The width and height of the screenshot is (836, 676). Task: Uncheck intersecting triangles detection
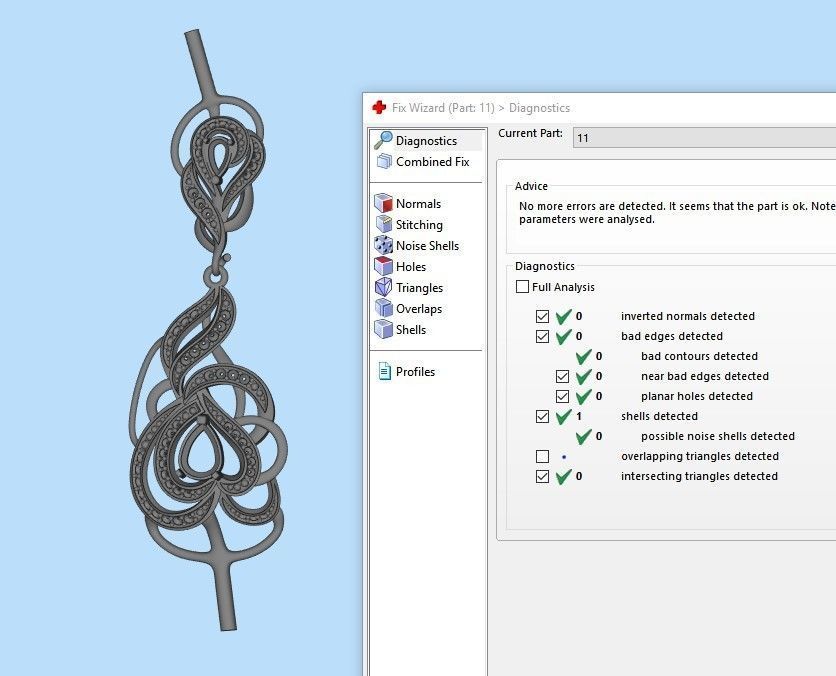click(x=542, y=476)
